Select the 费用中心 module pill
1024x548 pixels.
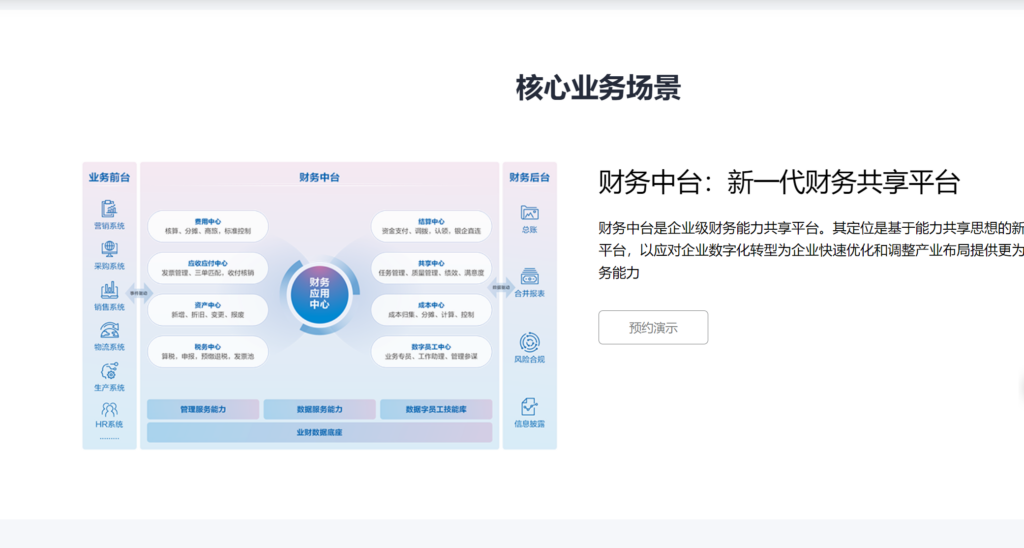(208, 226)
